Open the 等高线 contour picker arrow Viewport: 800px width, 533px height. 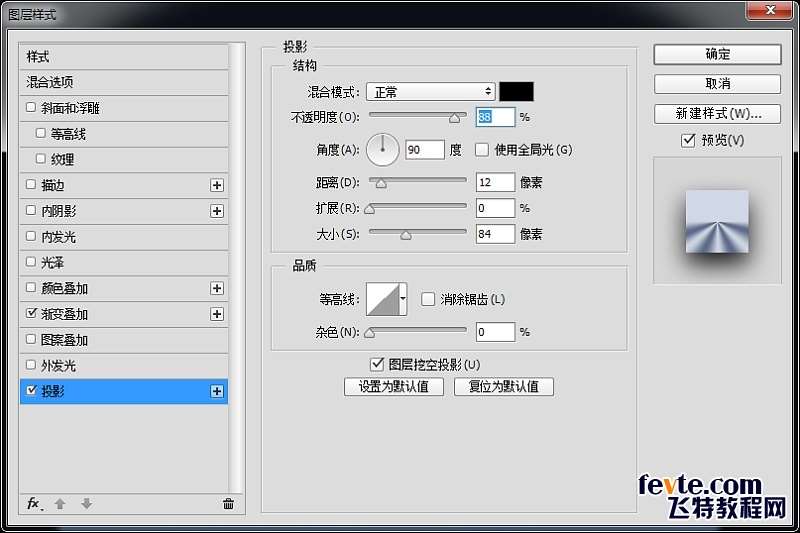point(403,299)
